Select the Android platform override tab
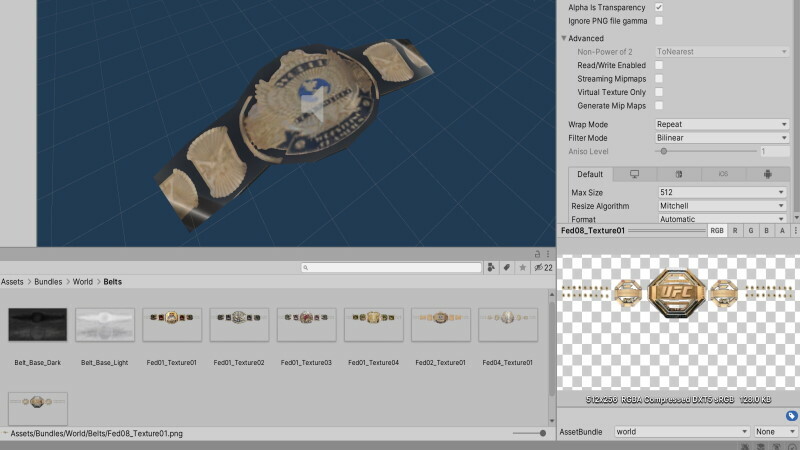This screenshot has width=800, height=450. pyautogui.click(x=767, y=174)
